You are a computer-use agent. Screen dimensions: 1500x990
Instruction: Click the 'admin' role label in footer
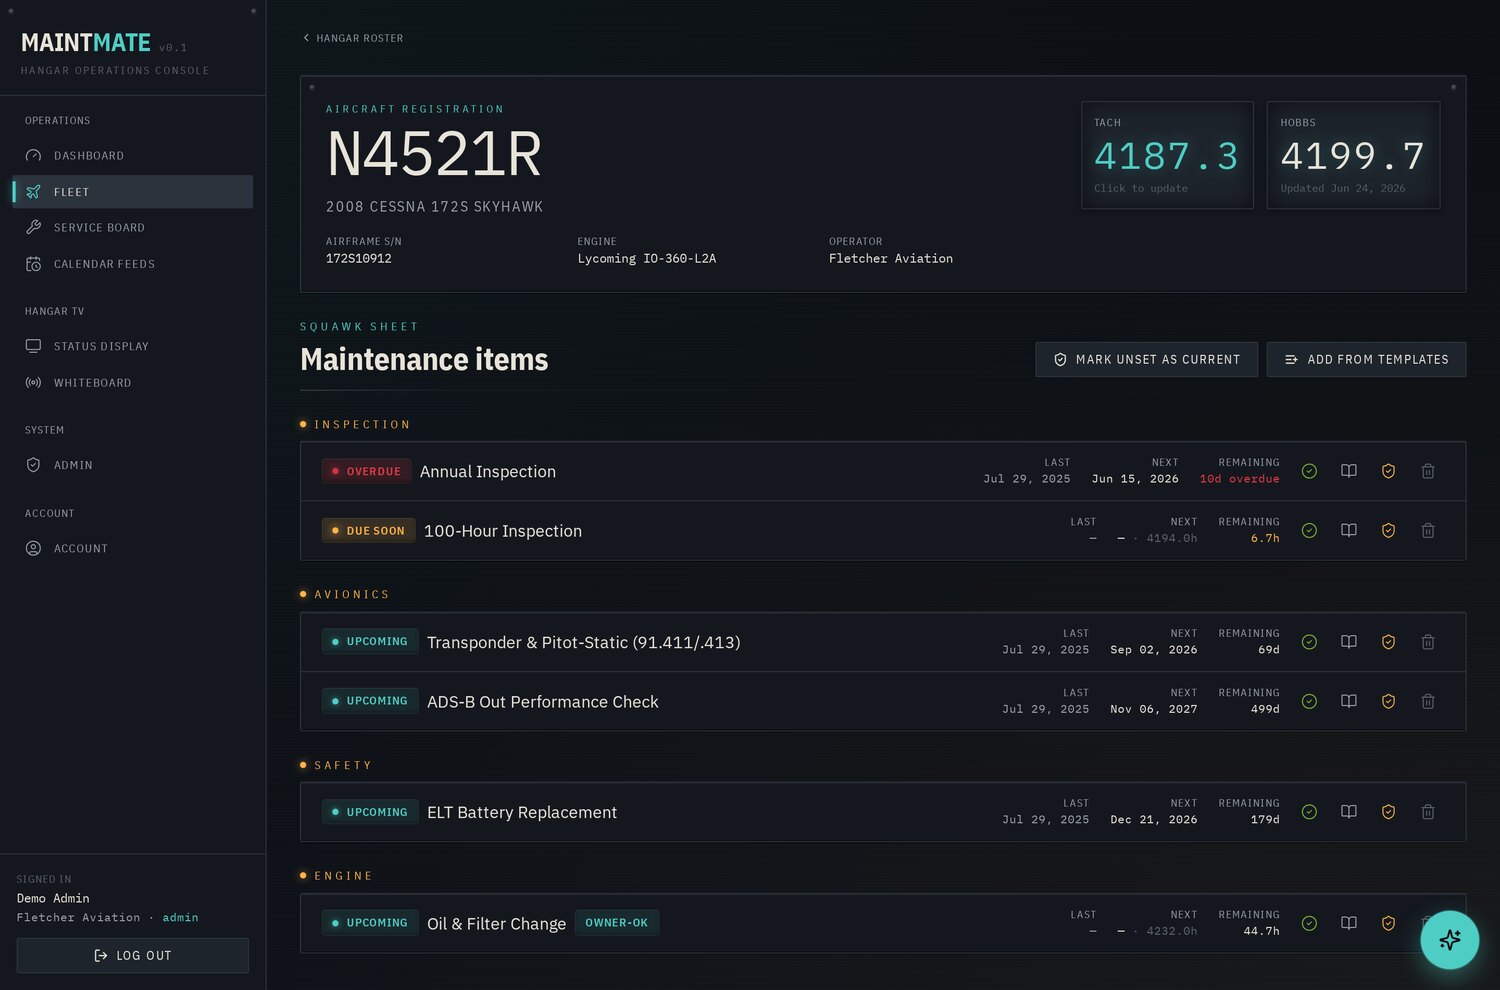point(180,917)
